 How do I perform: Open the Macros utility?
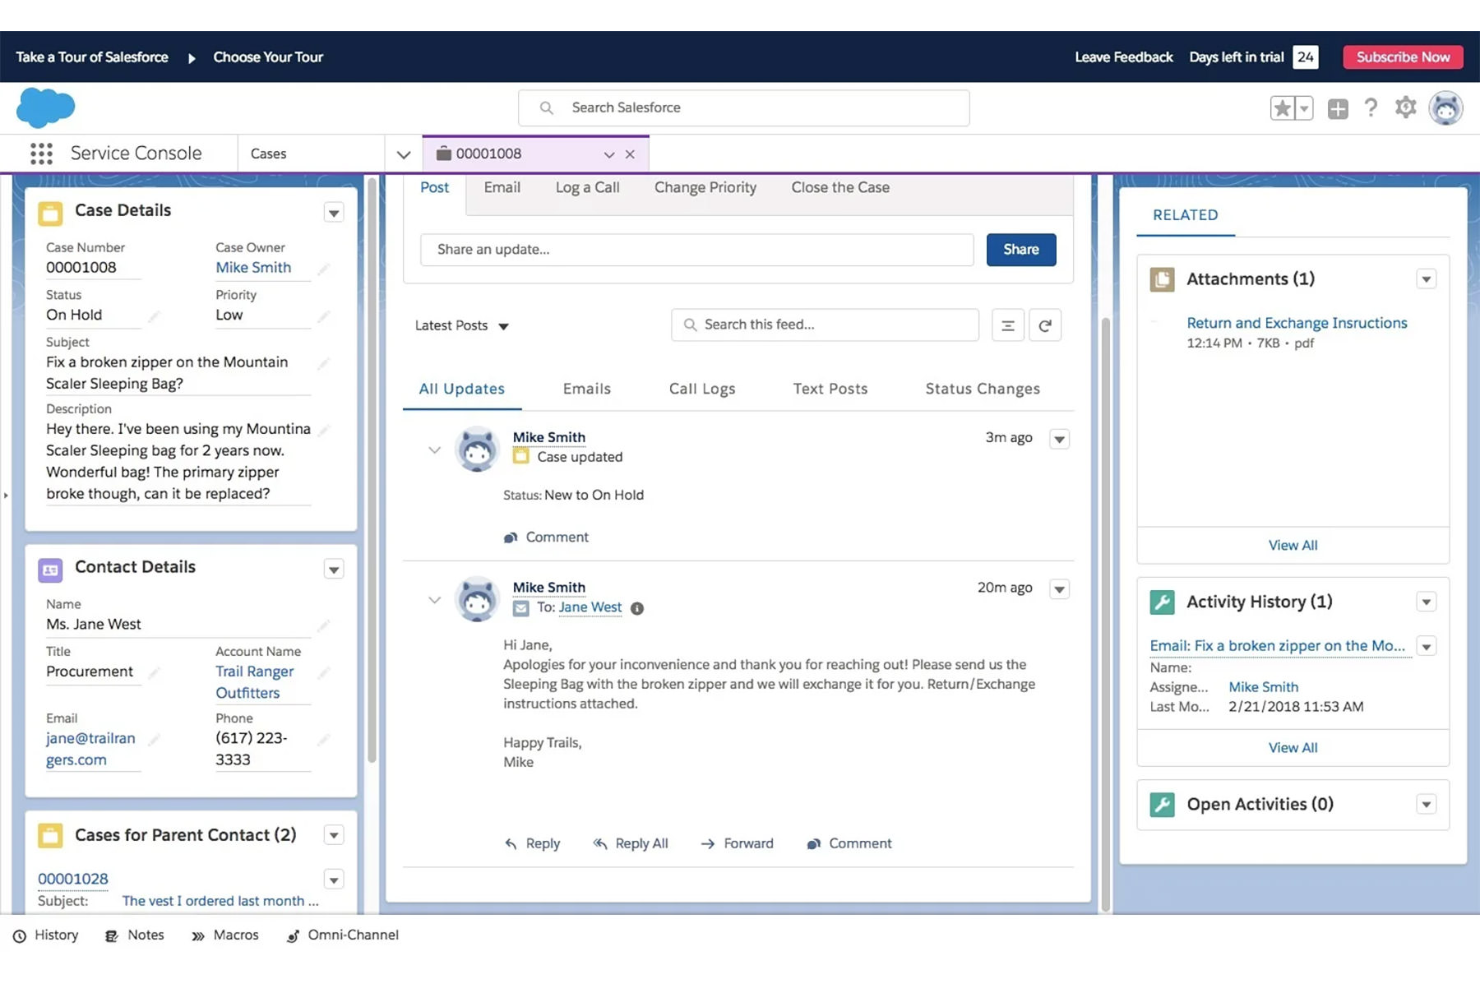pyautogui.click(x=225, y=935)
